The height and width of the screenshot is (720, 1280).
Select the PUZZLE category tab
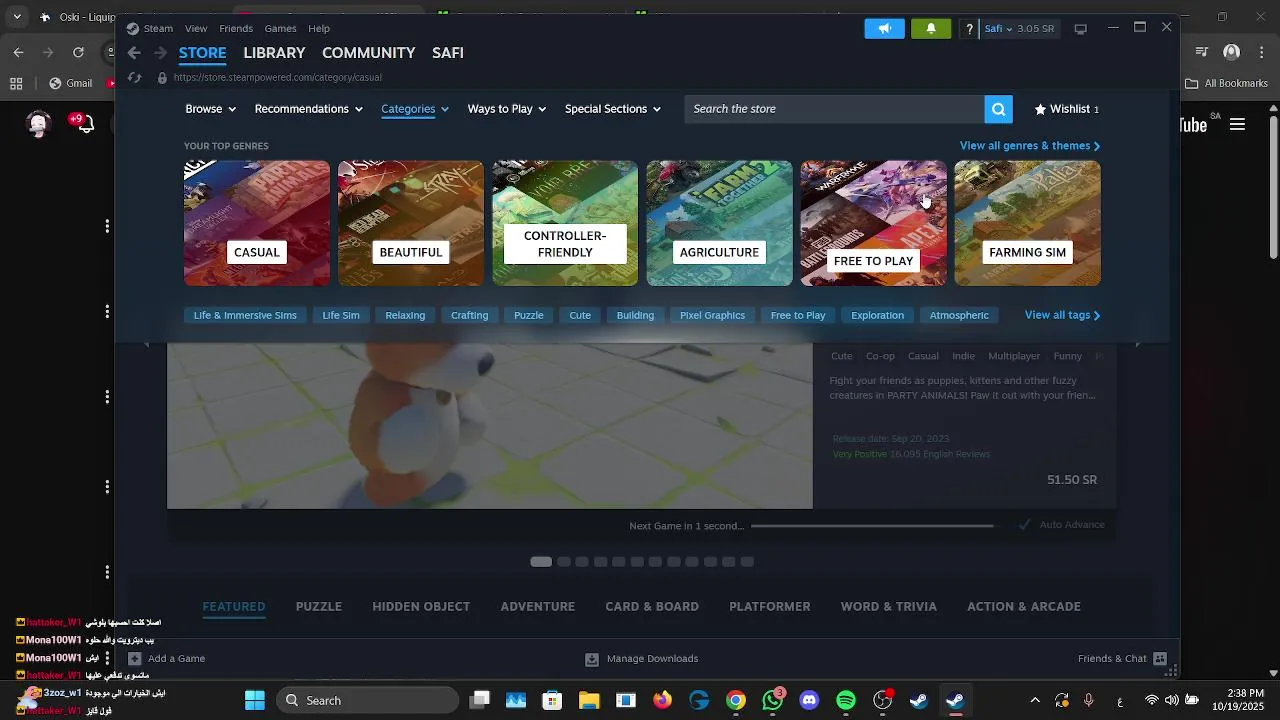[x=319, y=606]
